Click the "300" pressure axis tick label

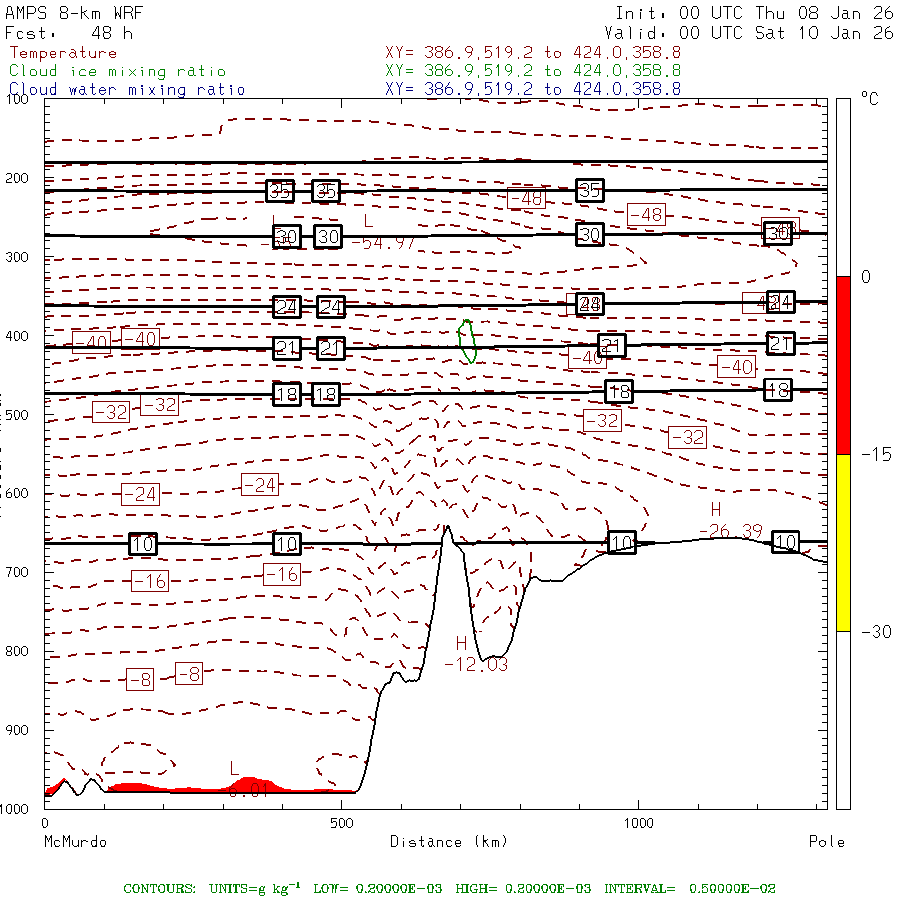tap(17, 257)
